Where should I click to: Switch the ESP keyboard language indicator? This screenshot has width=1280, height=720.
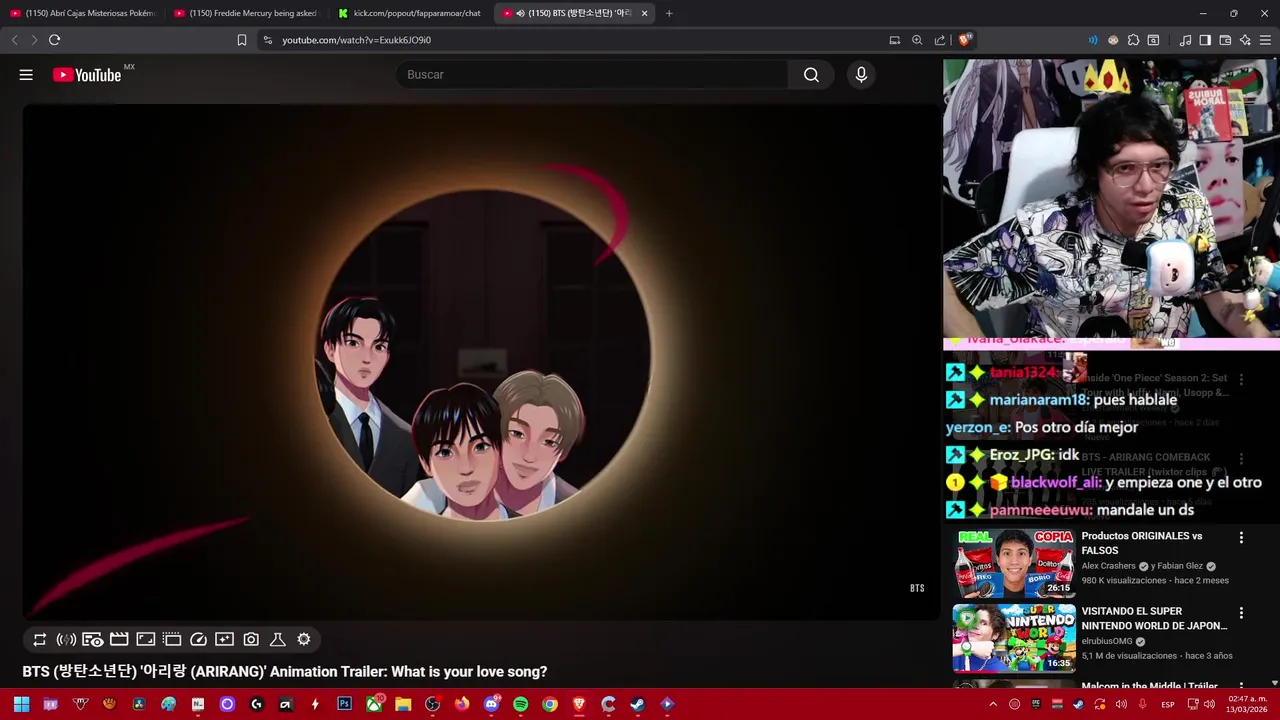pos(1168,705)
